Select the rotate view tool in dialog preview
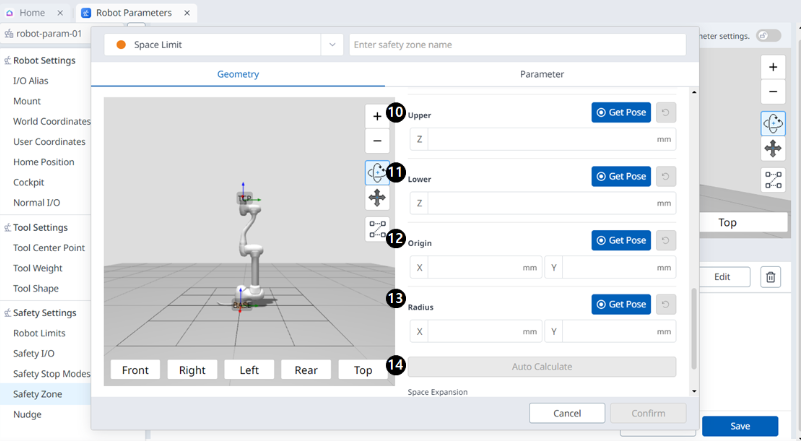This screenshot has width=801, height=441. 377,172
